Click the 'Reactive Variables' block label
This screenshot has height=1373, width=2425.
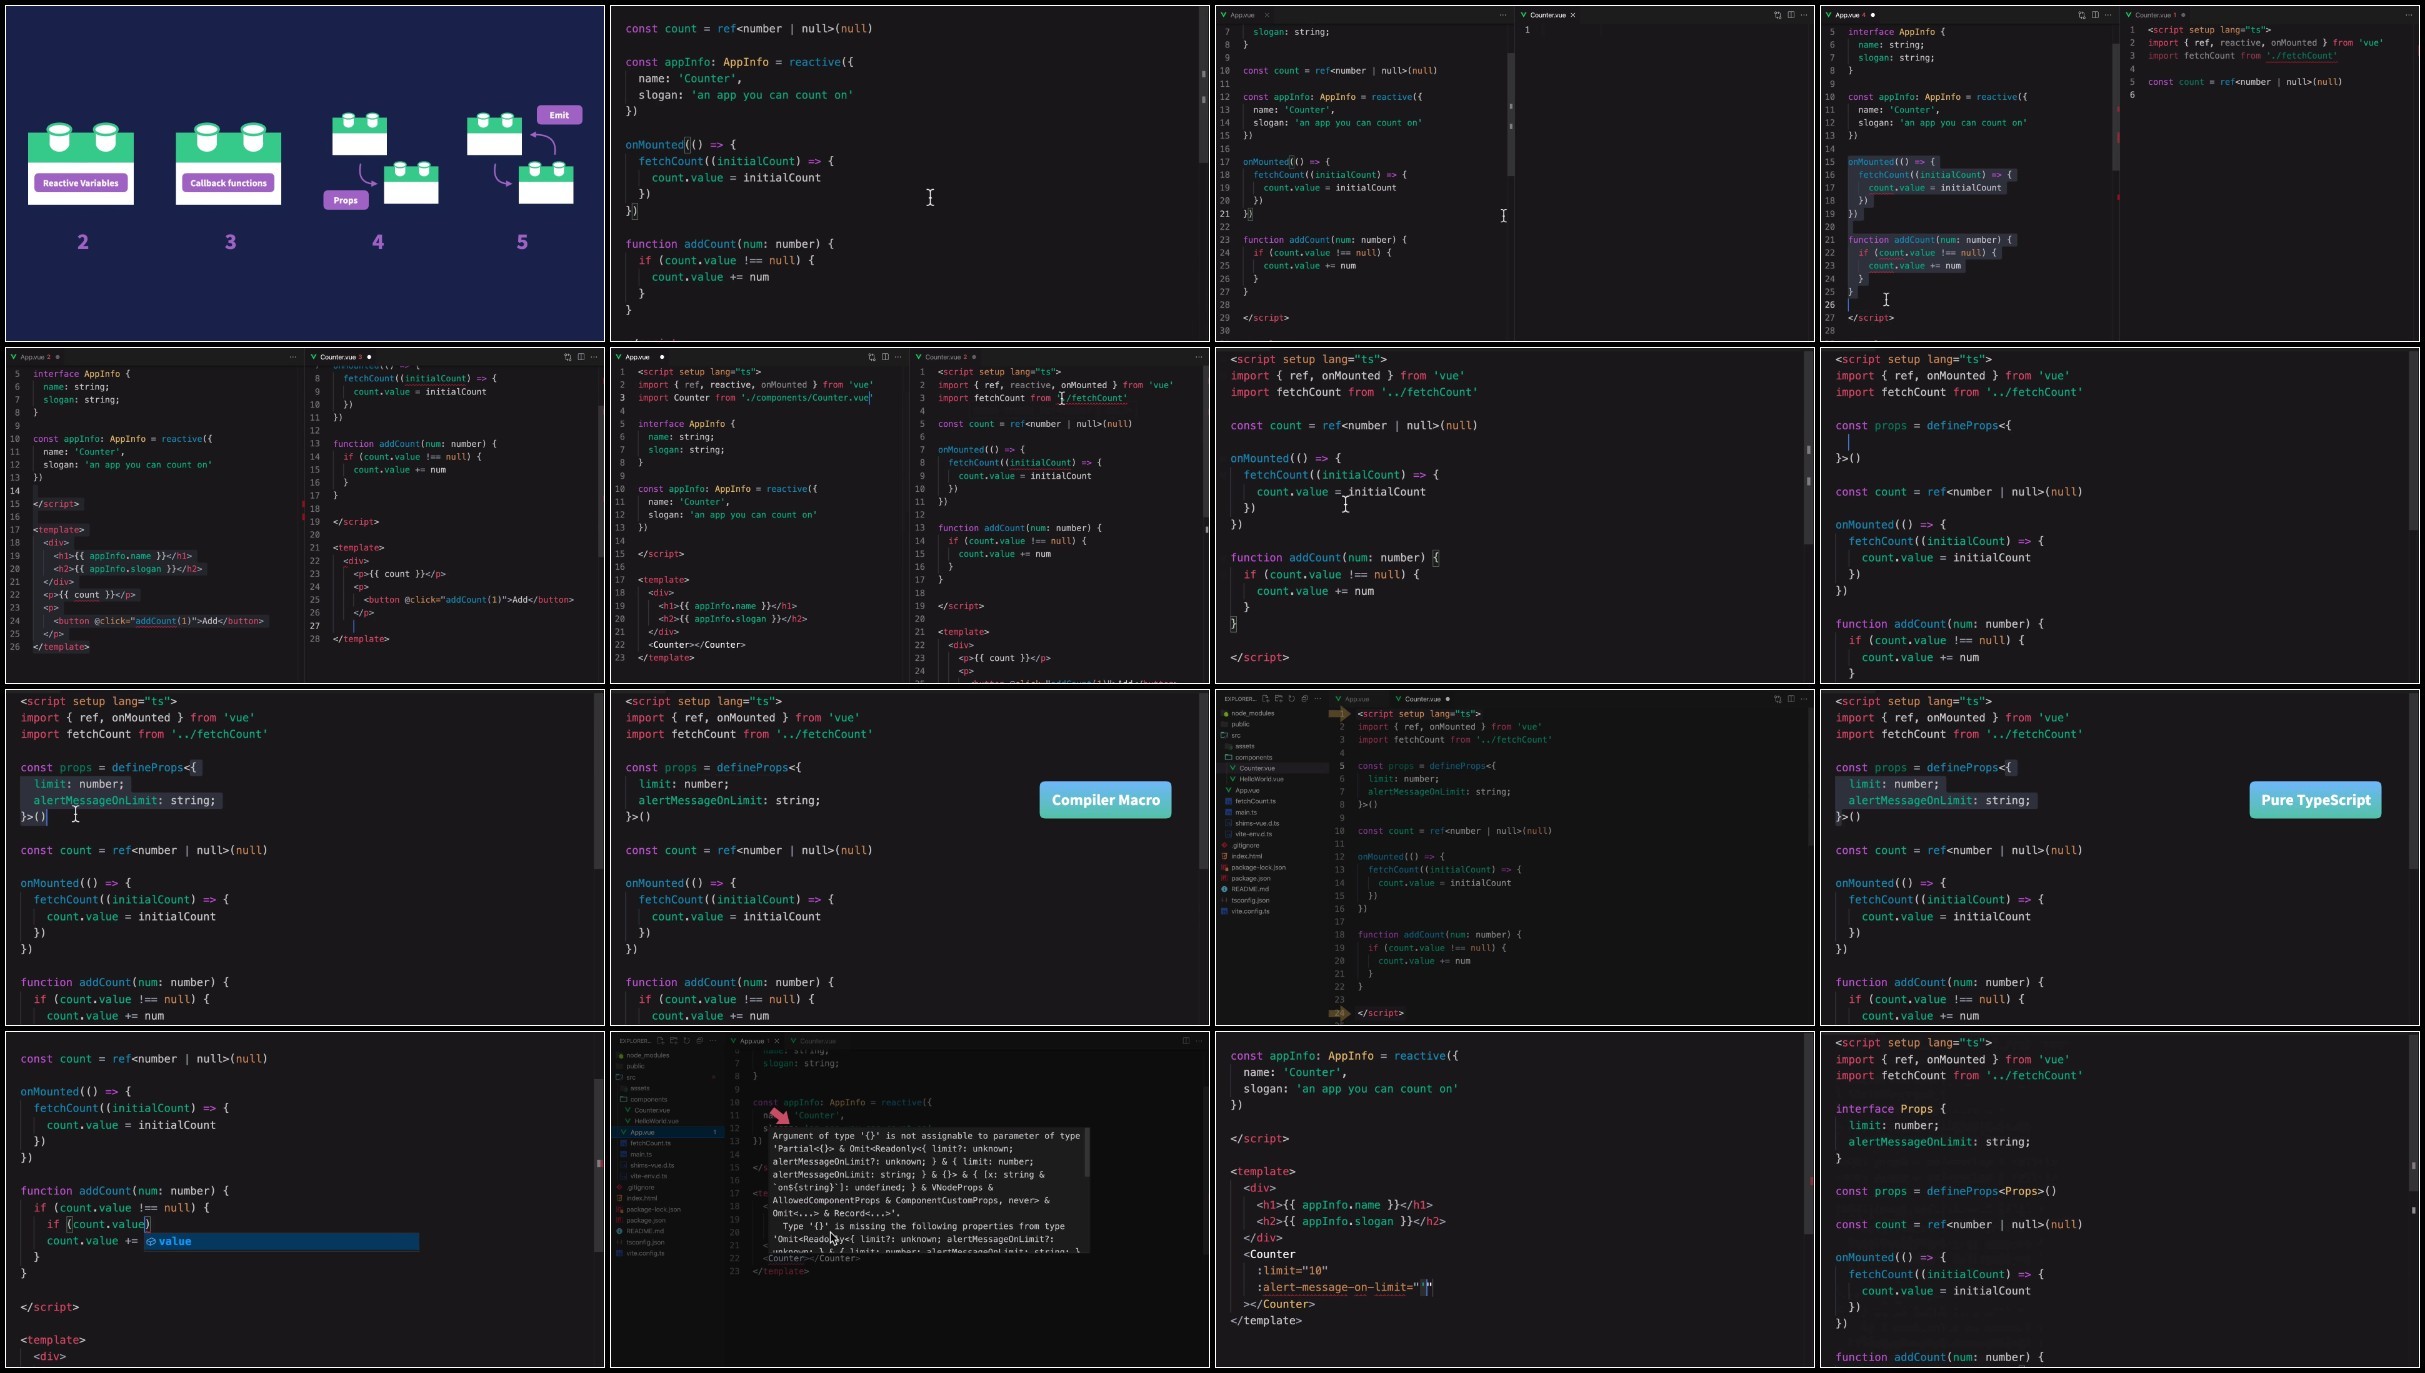[x=81, y=183]
